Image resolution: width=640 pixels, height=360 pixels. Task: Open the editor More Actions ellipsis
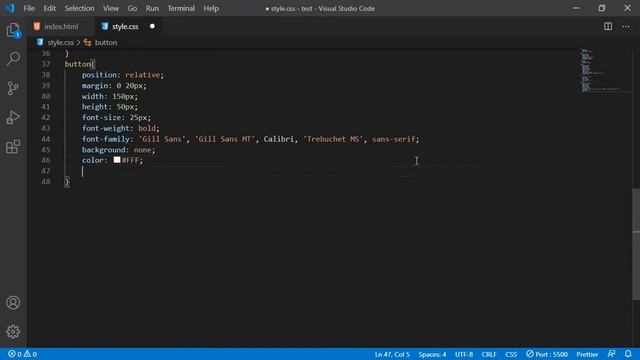pyautogui.click(x=626, y=27)
